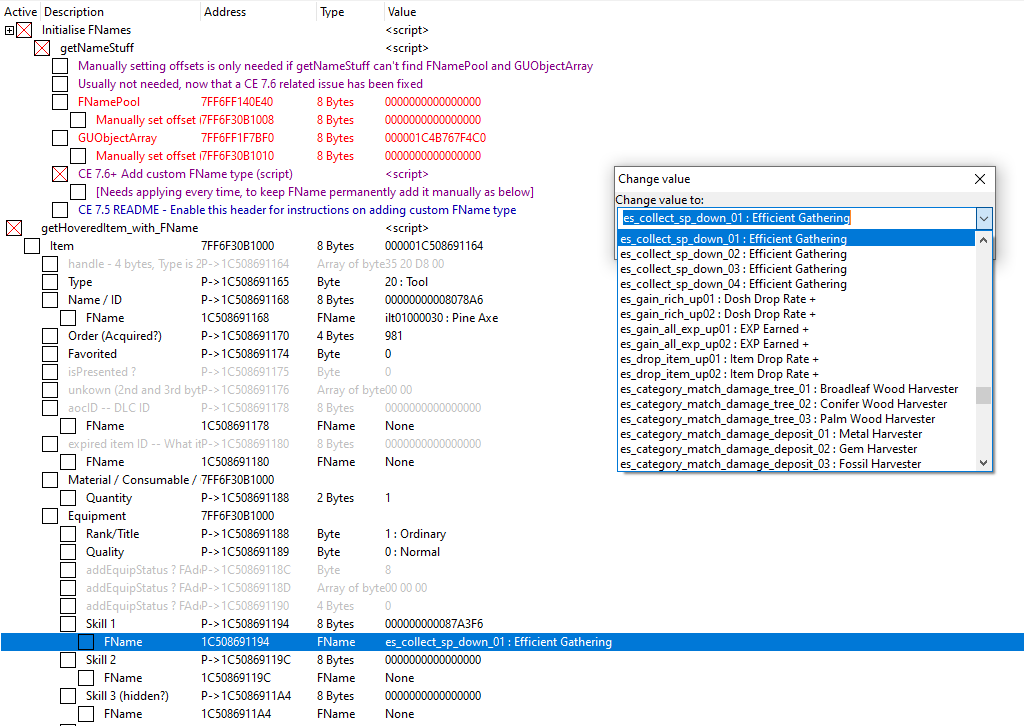Disable the Initialise FNames script checkbox
Viewport: 1024px width, 726px height.
(x=24, y=30)
